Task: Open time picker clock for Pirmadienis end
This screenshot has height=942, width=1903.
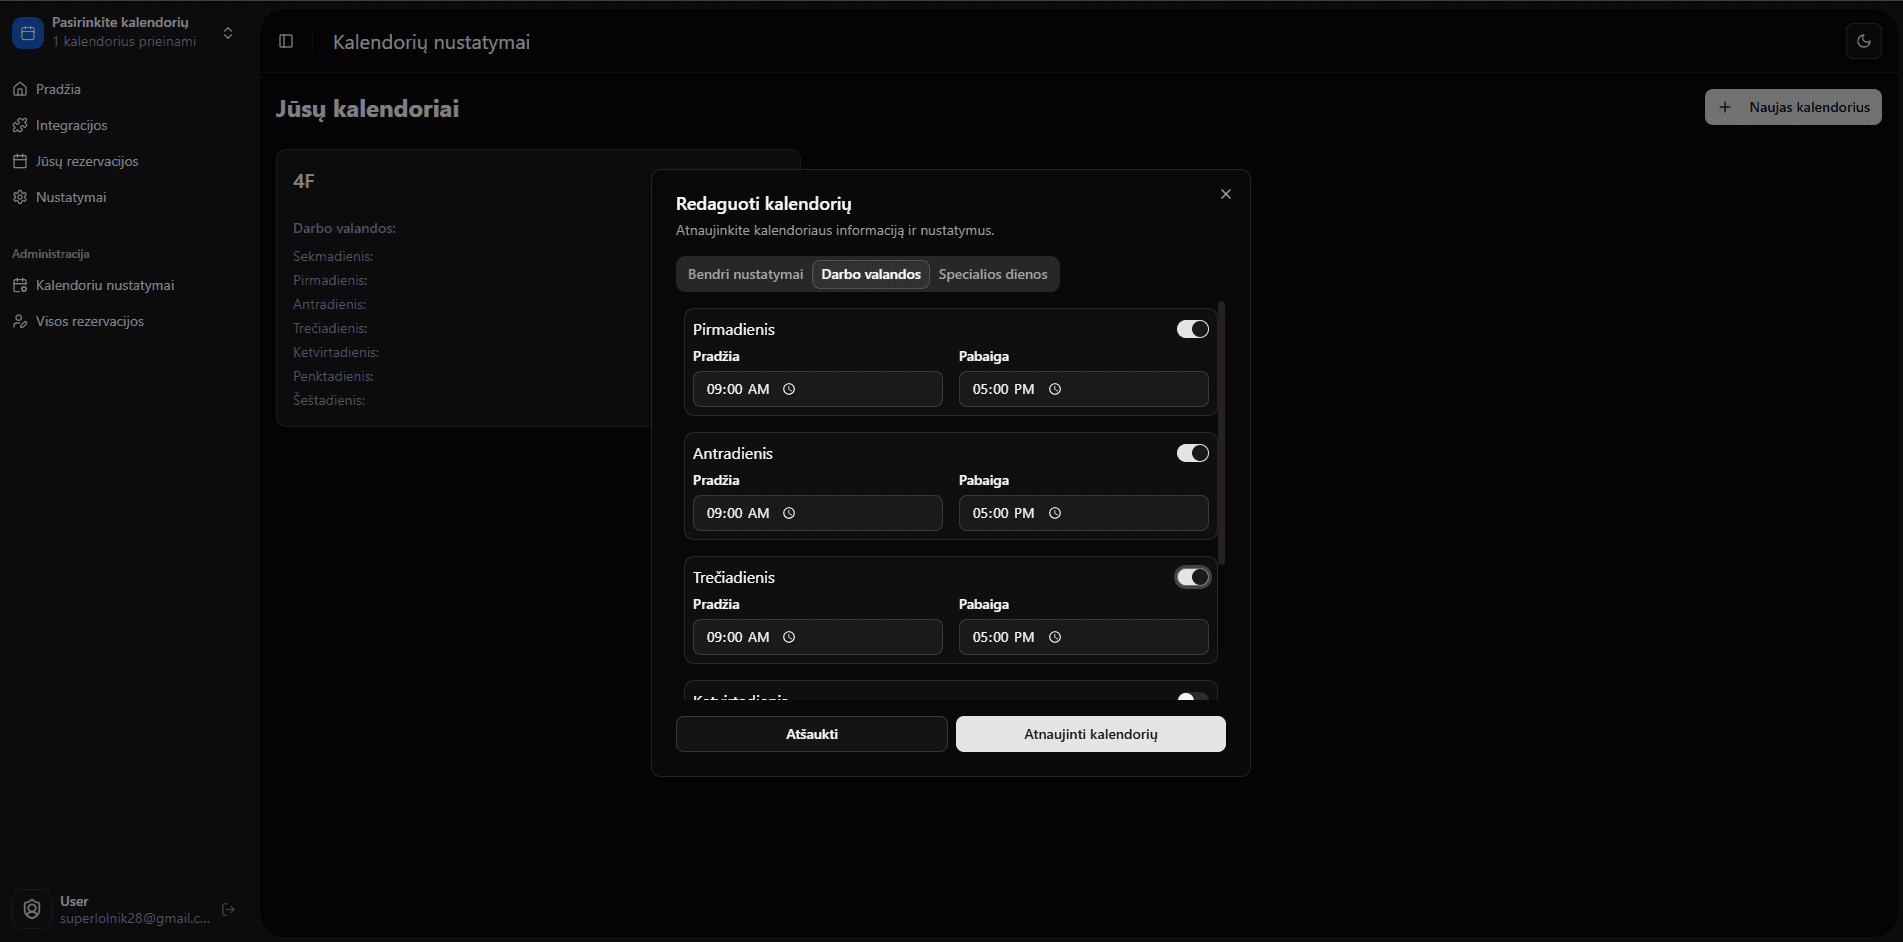Action: [x=1055, y=389]
